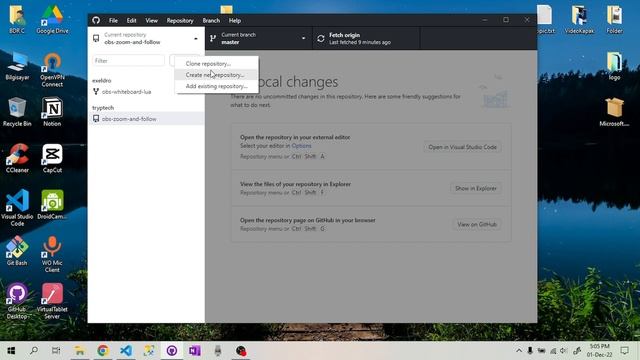Screen dimensions: 640x360
Task: Open the Git Bash desktop shortcut
Action: pyautogui.click(x=17, y=251)
